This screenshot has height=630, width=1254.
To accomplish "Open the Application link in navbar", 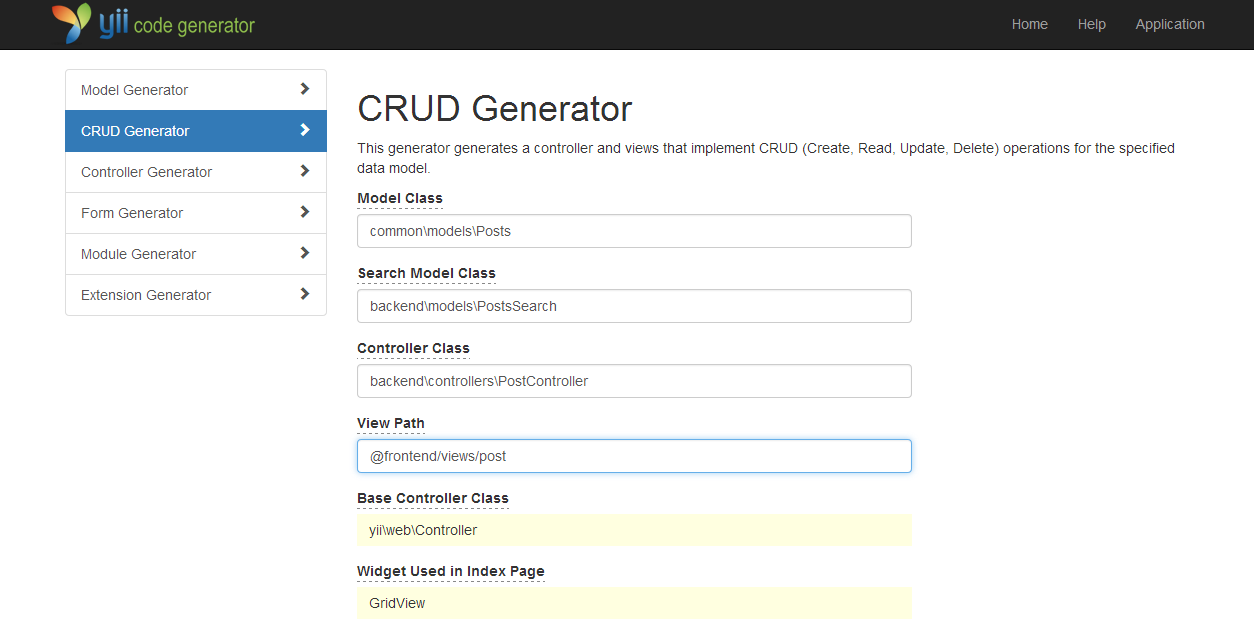I will click(x=1170, y=24).
